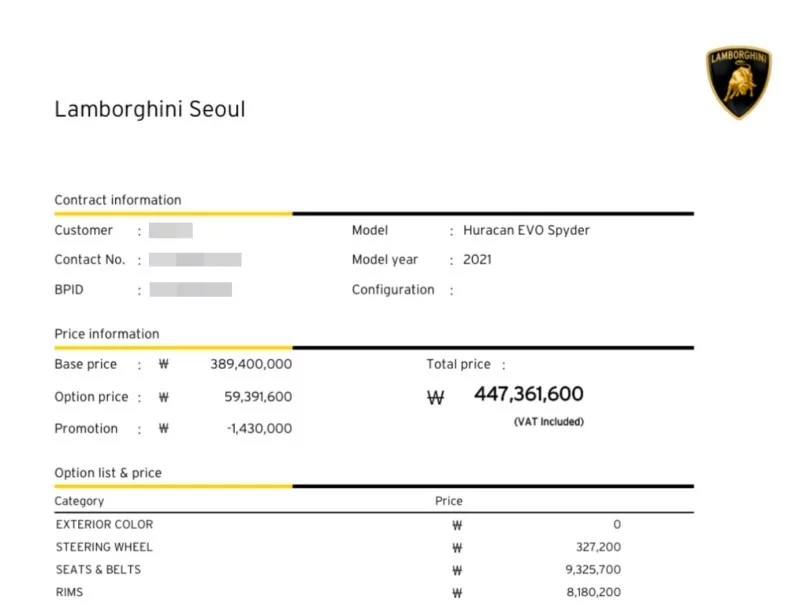Click the STEERING WHEEL option row
Image resolution: width=809 pixels, height=606 pixels.
pos(104,548)
